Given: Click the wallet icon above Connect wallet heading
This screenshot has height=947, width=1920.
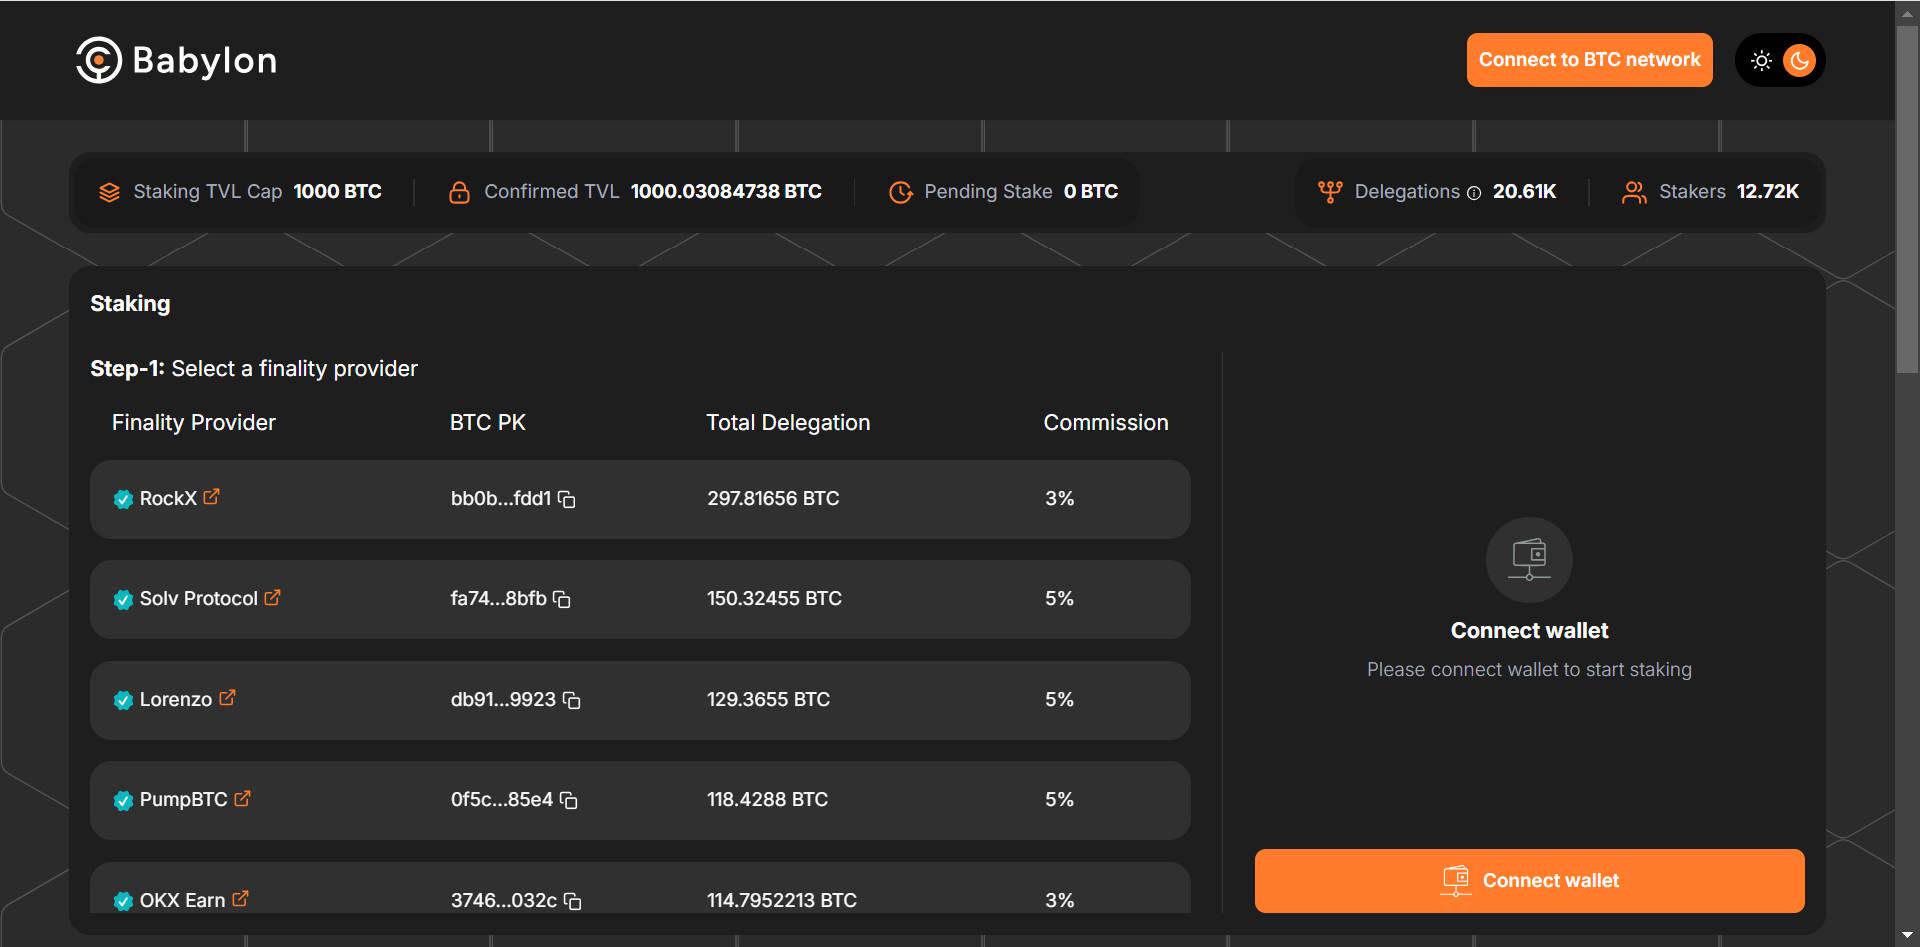Looking at the screenshot, I should [x=1529, y=559].
